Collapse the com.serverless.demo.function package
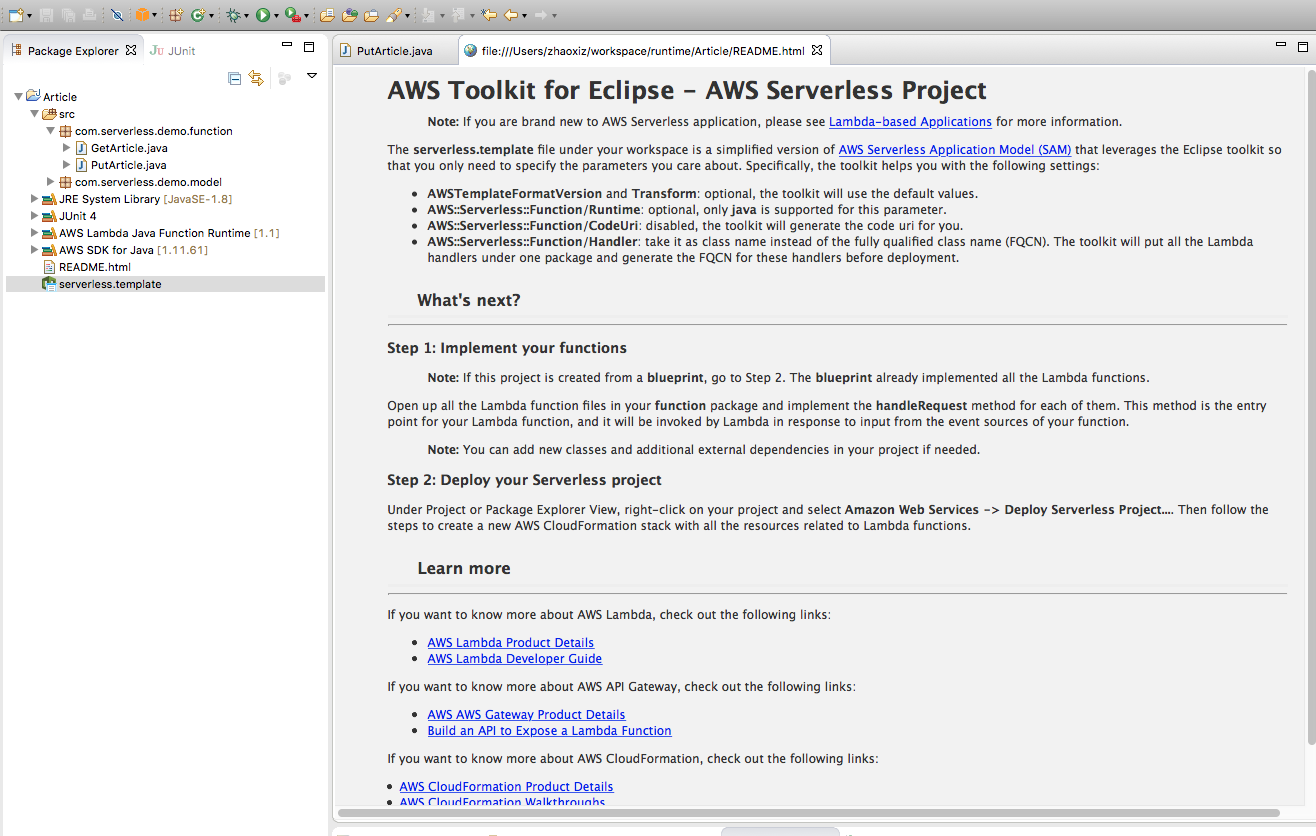 (x=50, y=131)
